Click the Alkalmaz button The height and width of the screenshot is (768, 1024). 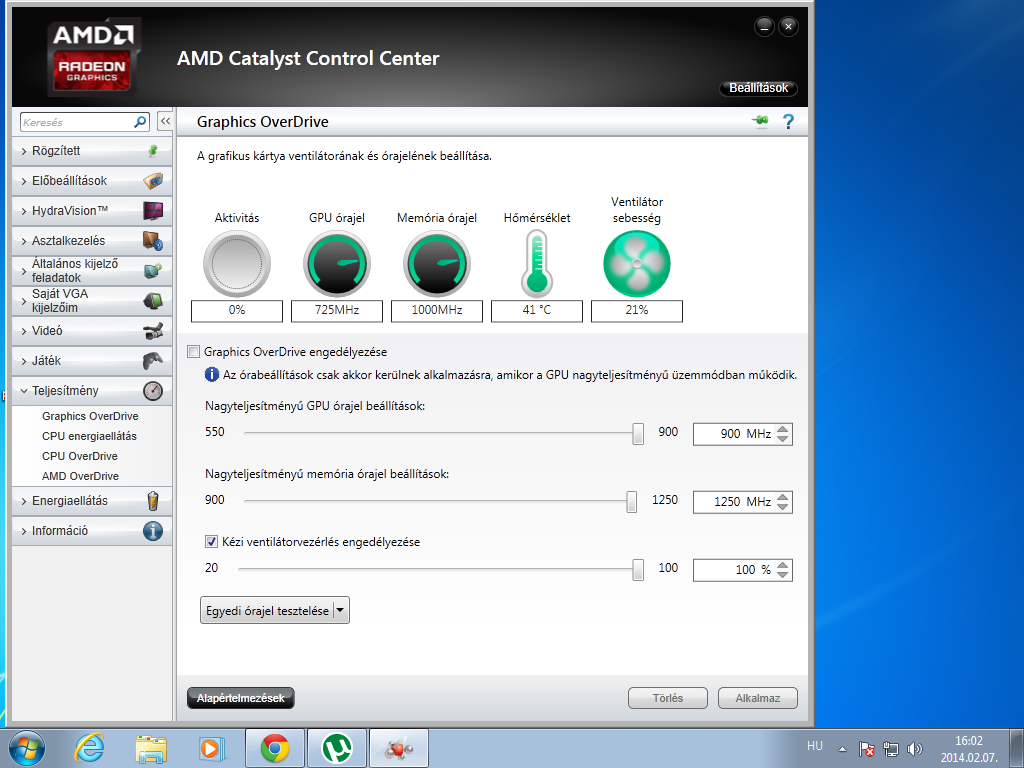pos(758,698)
